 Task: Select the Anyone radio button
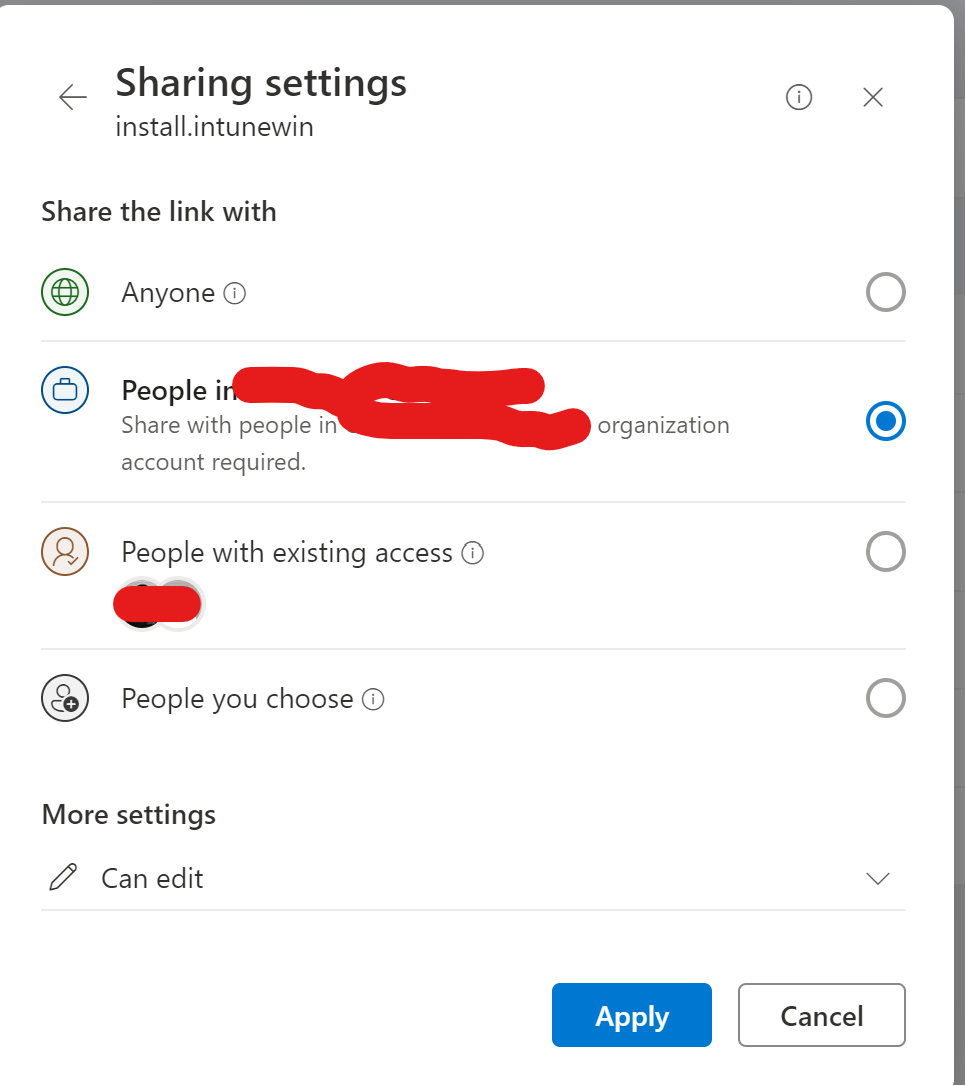[885, 292]
